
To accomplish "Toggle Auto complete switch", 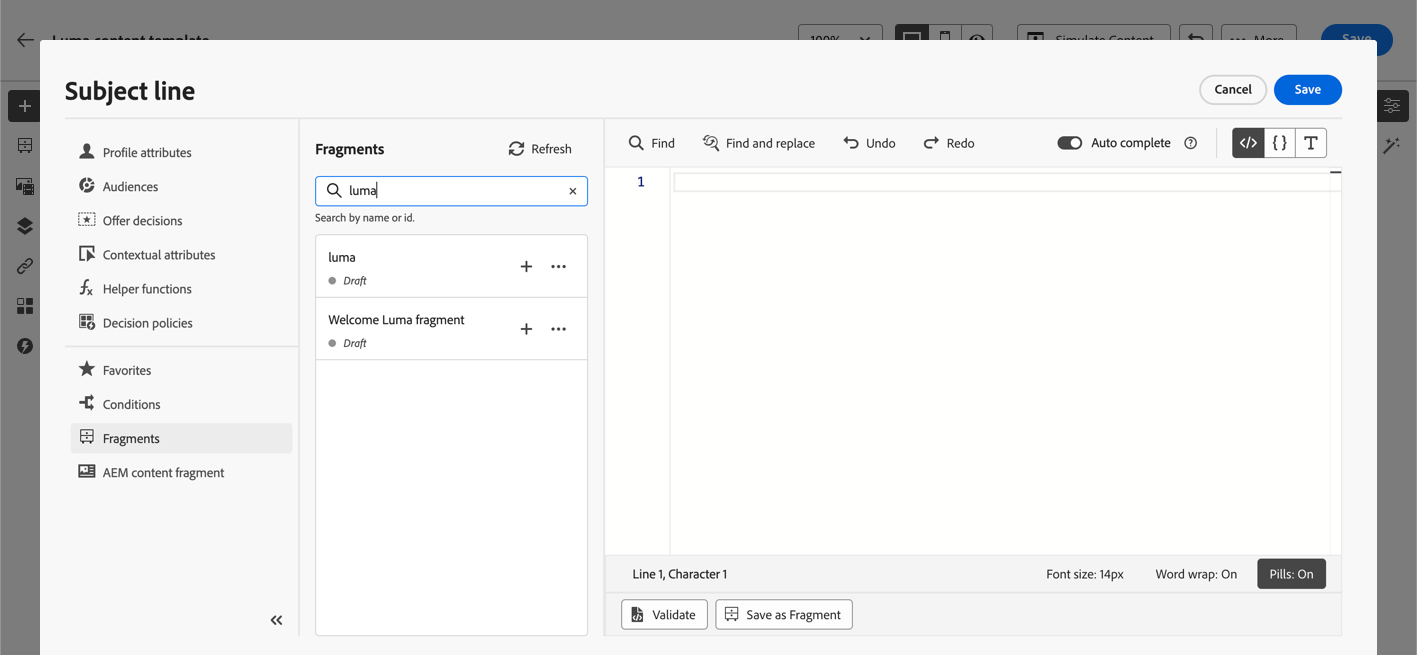I will 1069,143.
